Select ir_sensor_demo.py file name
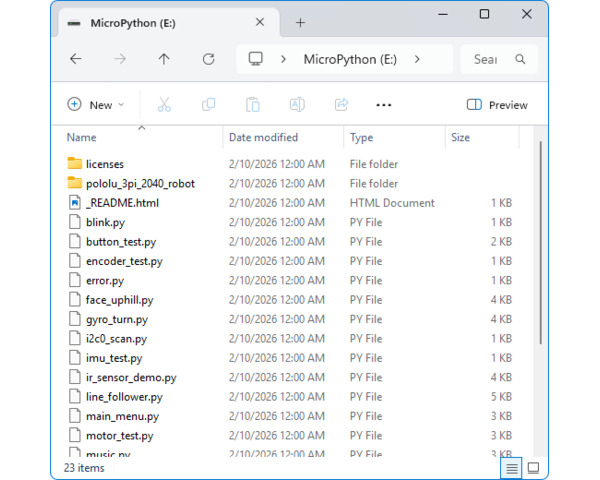This screenshot has width=600, height=480. pos(131,378)
